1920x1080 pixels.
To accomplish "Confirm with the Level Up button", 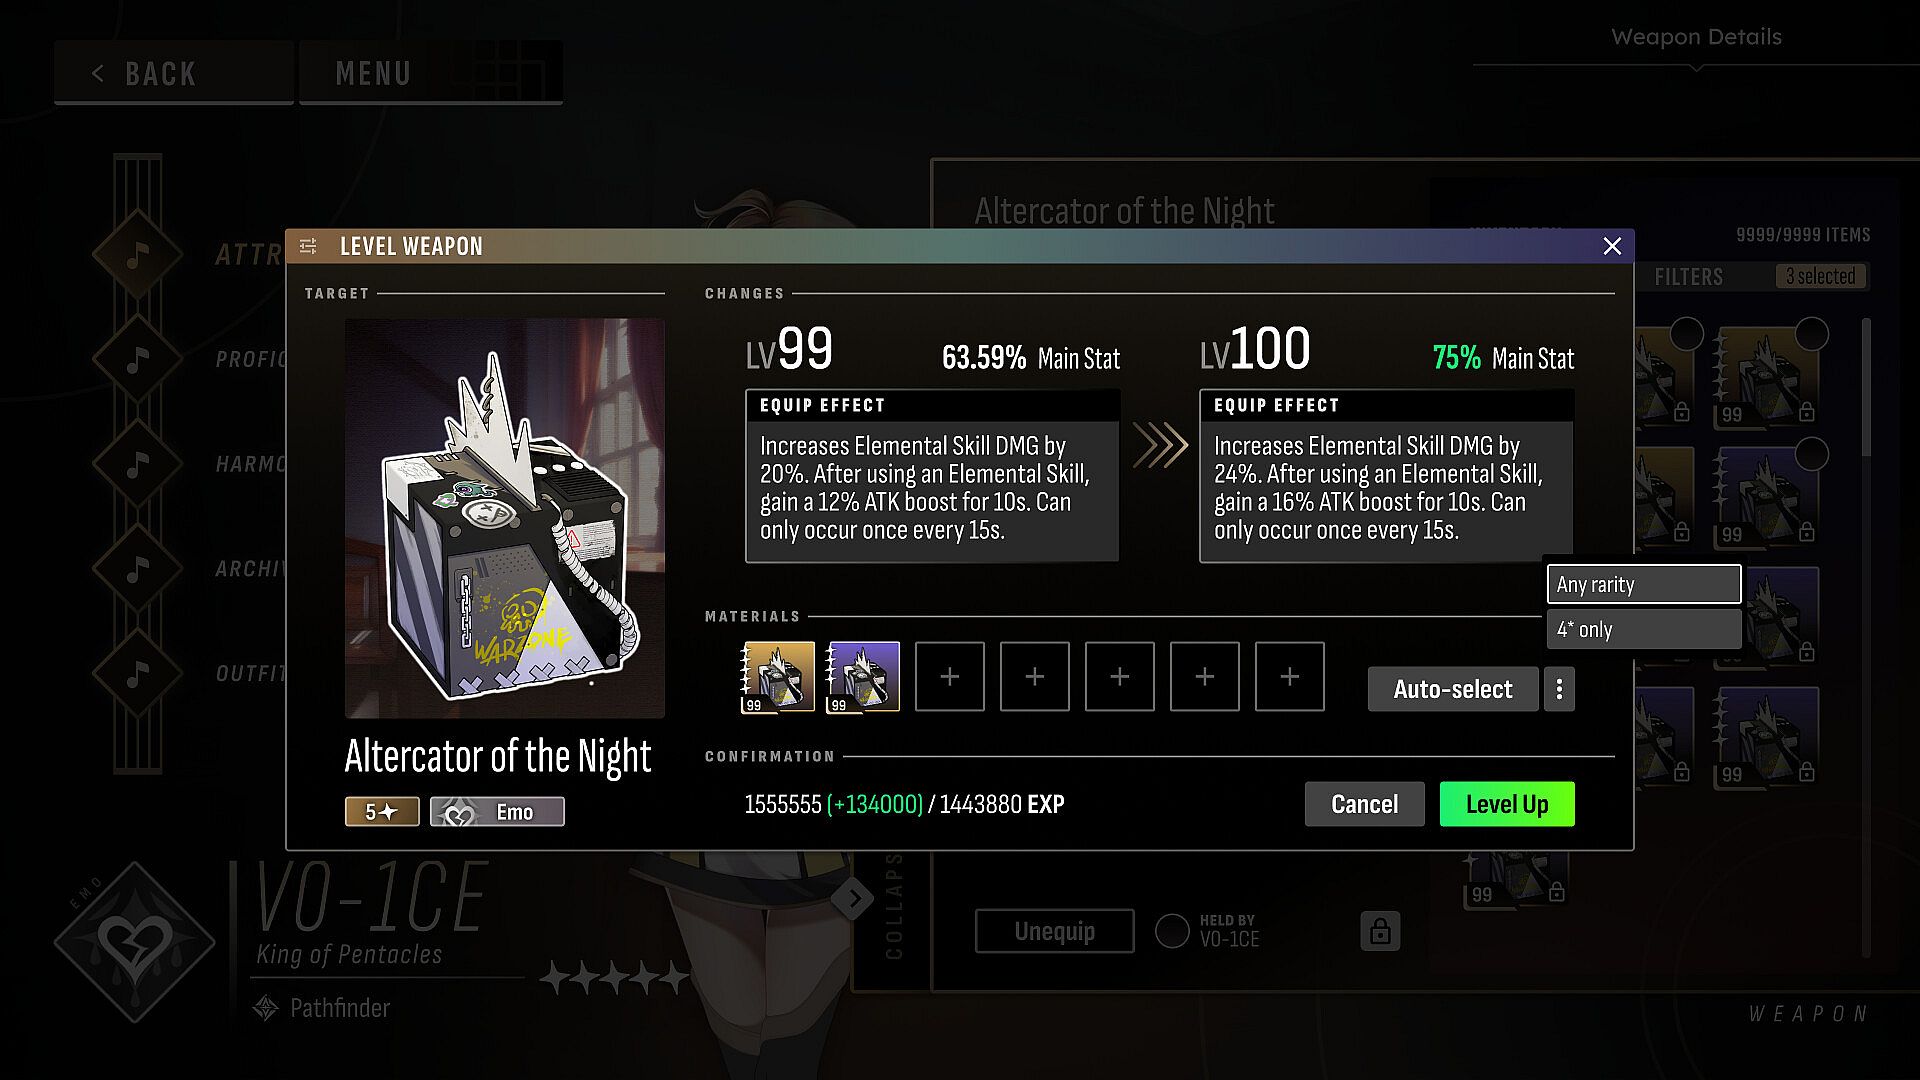I will tap(1507, 804).
